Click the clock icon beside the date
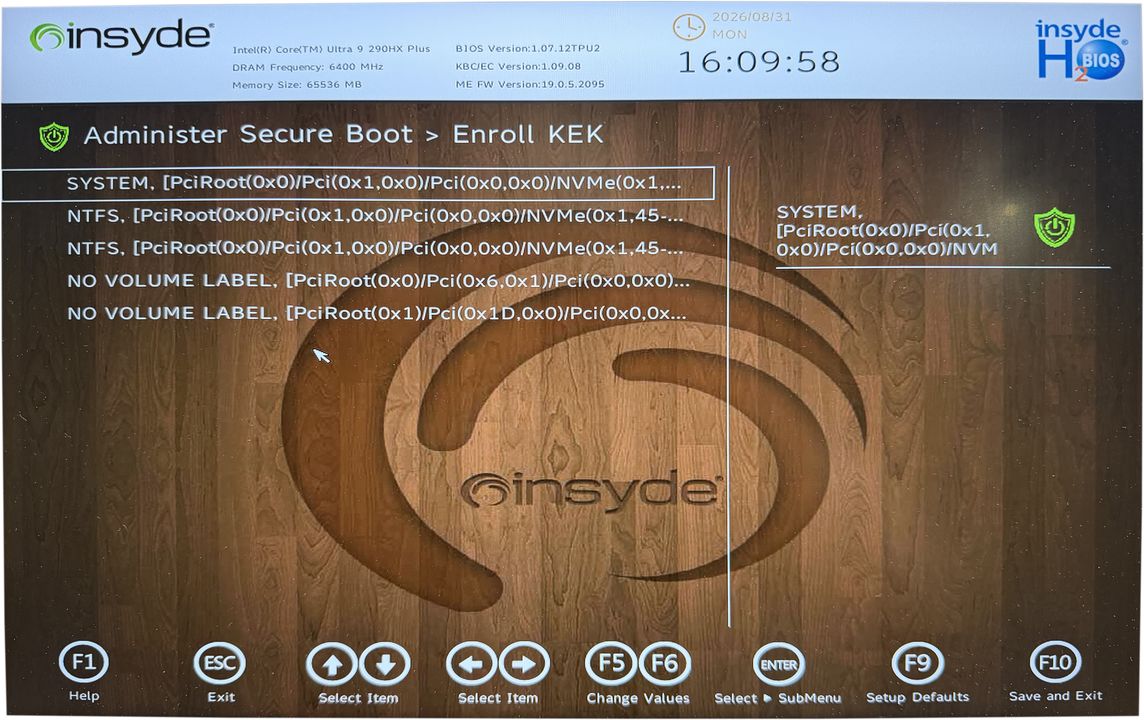The height and width of the screenshot is (720, 1144). pyautogui.click(x=688, y=27)
